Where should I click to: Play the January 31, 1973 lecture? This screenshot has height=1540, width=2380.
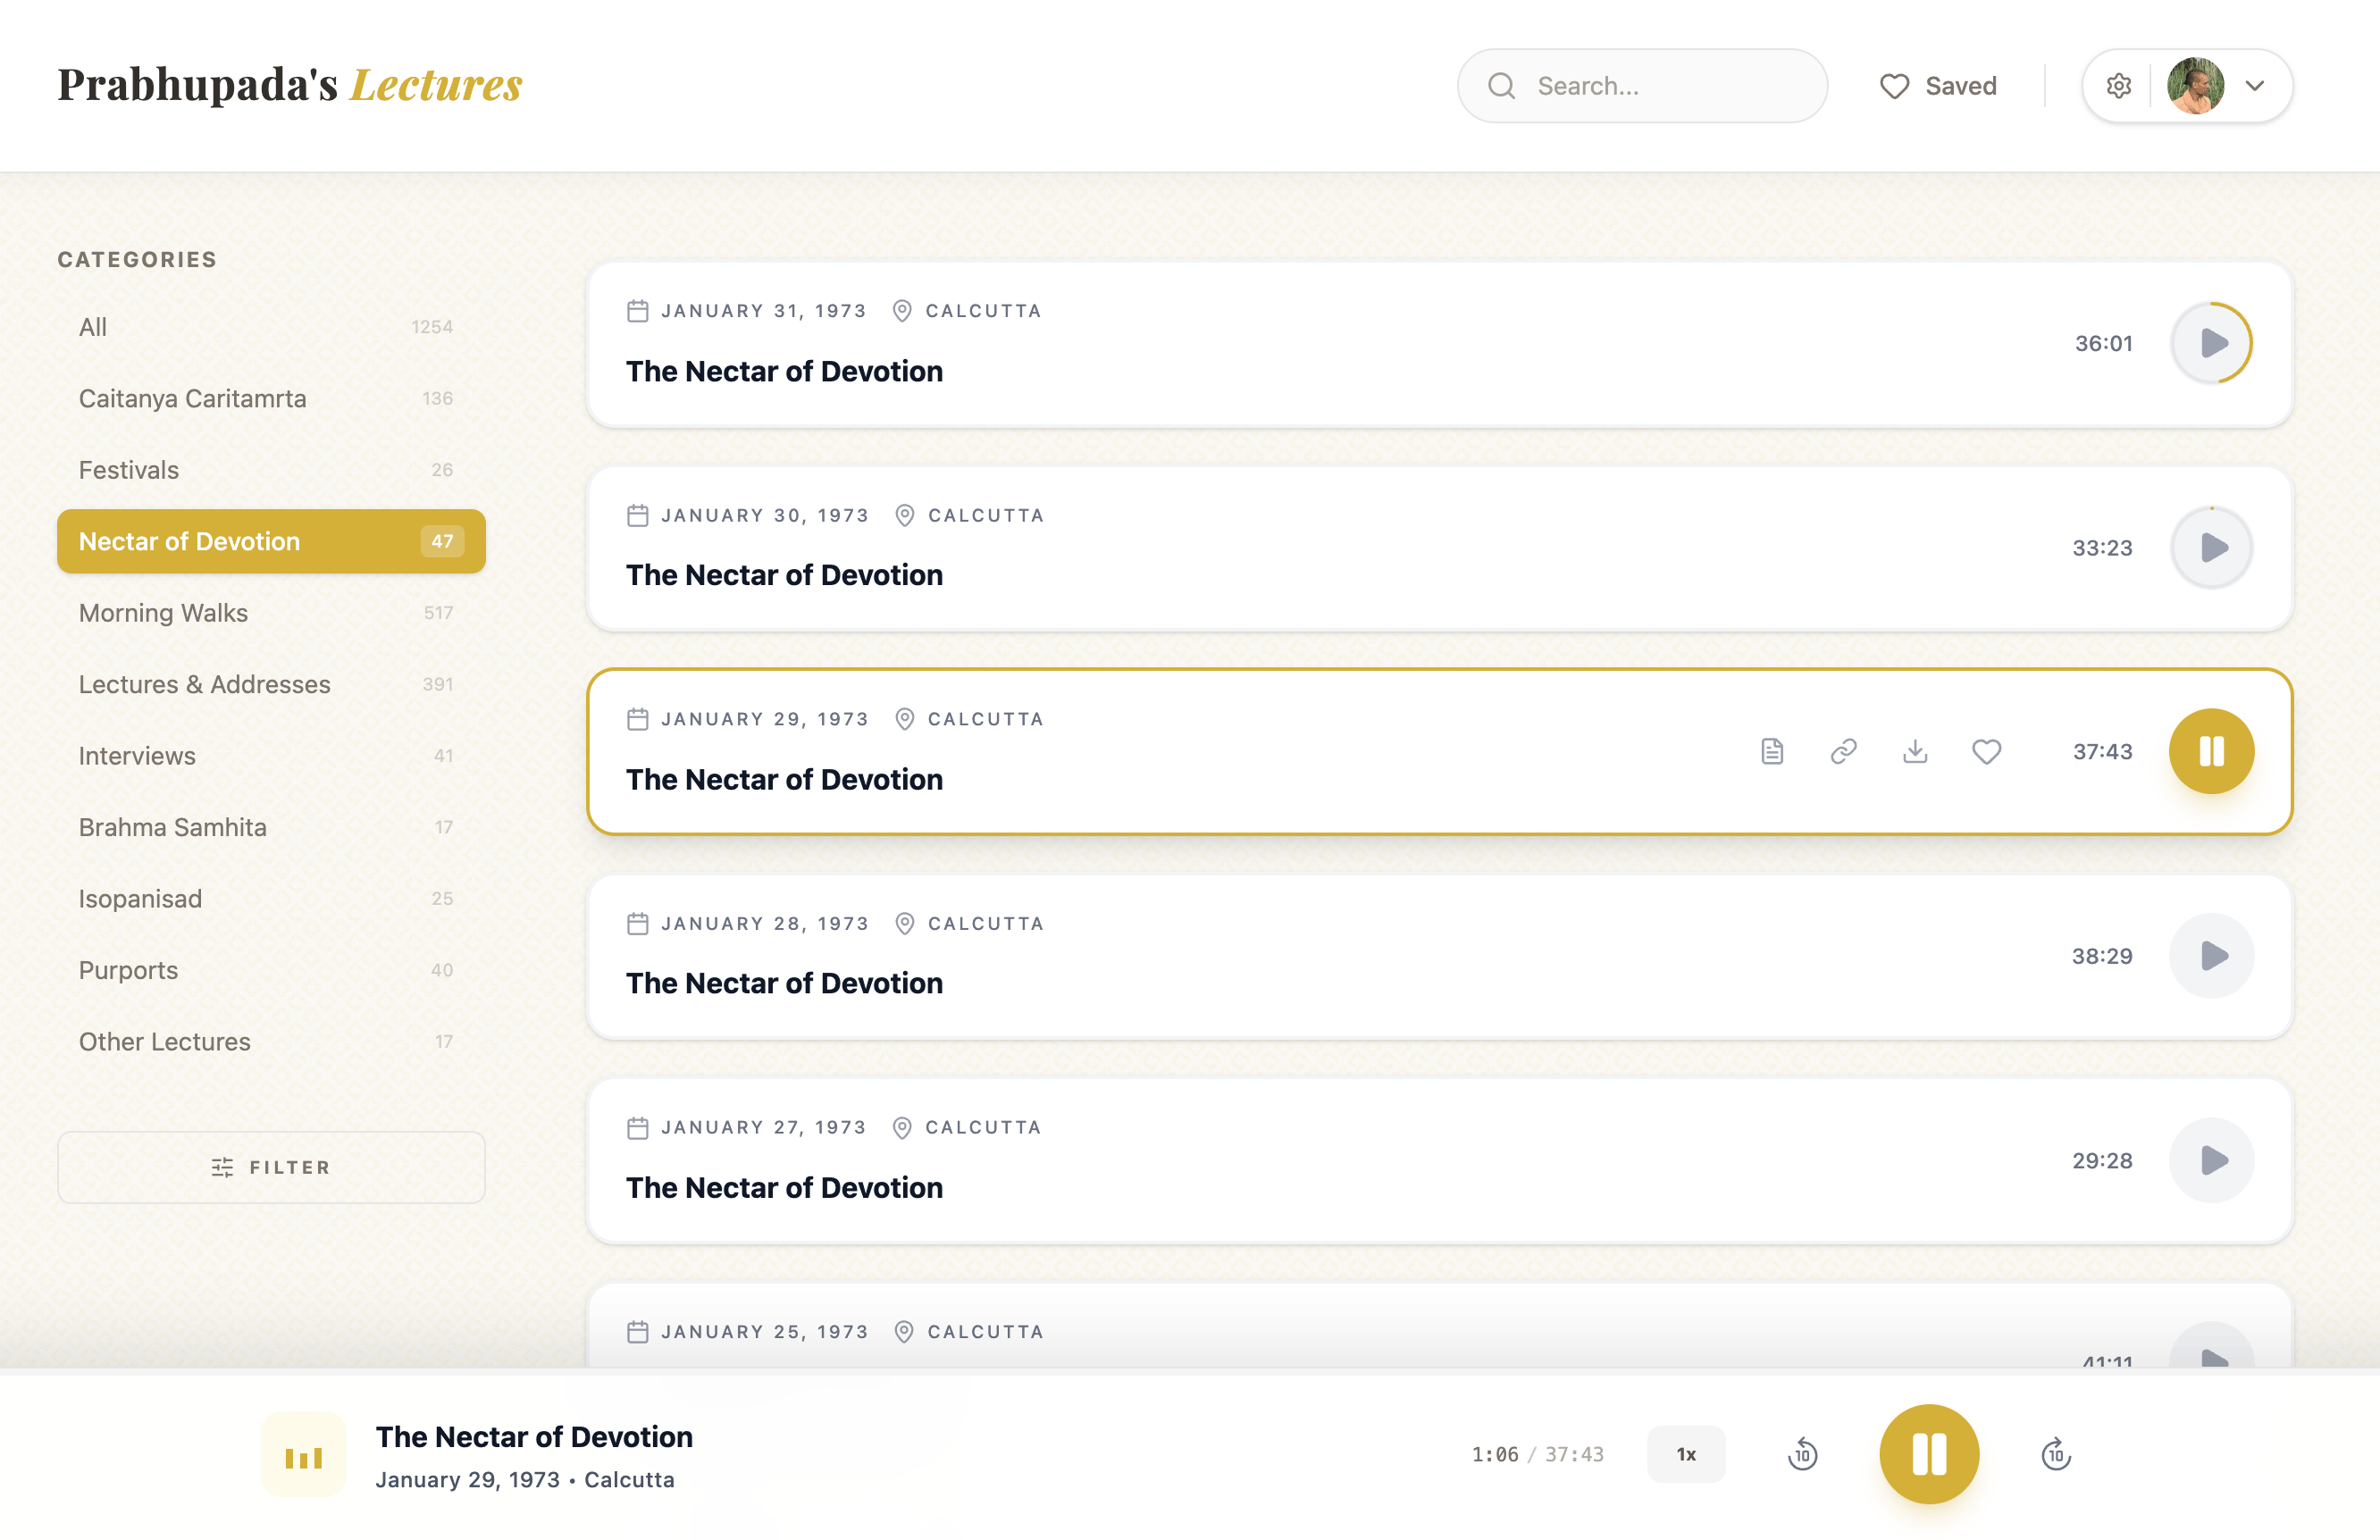2211,343
